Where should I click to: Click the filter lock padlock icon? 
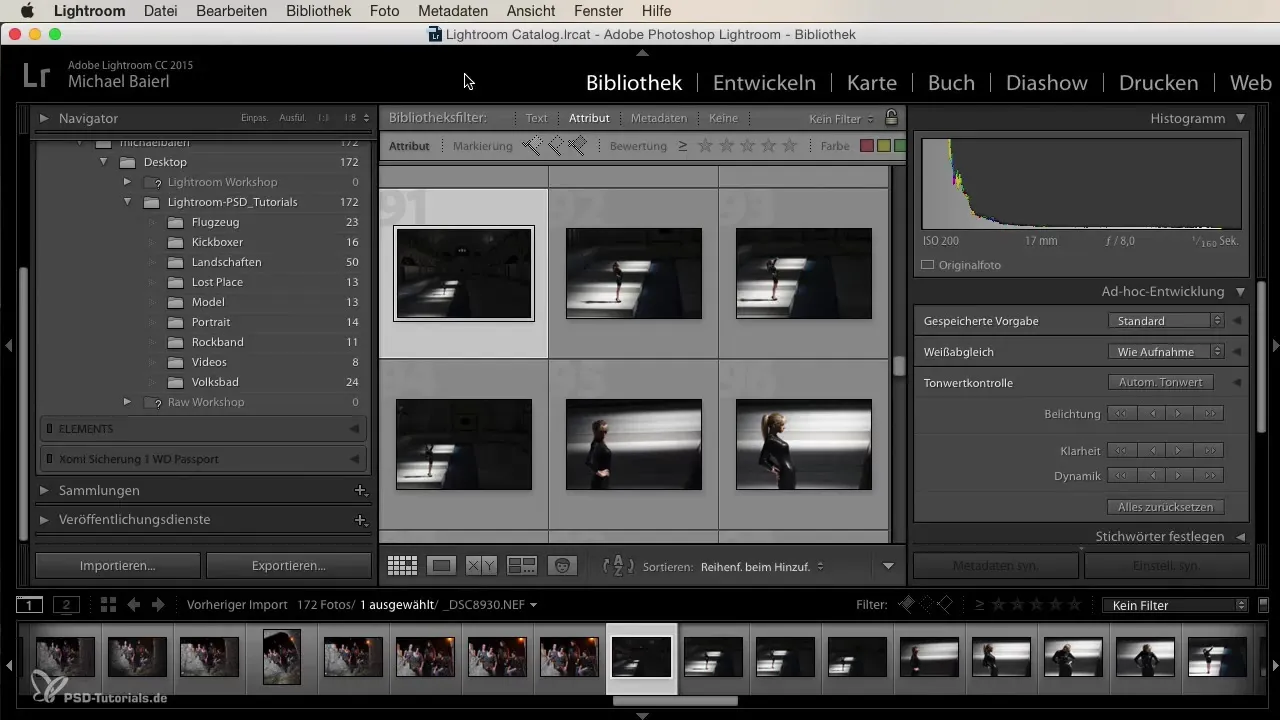click(x=891, y=118)
